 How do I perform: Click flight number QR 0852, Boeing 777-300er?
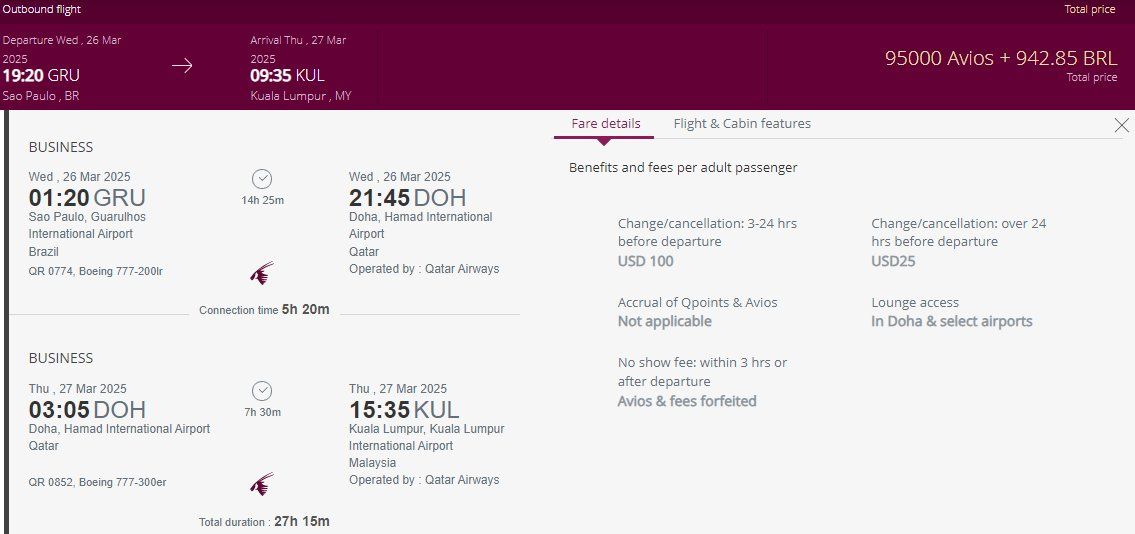(98, 482)
